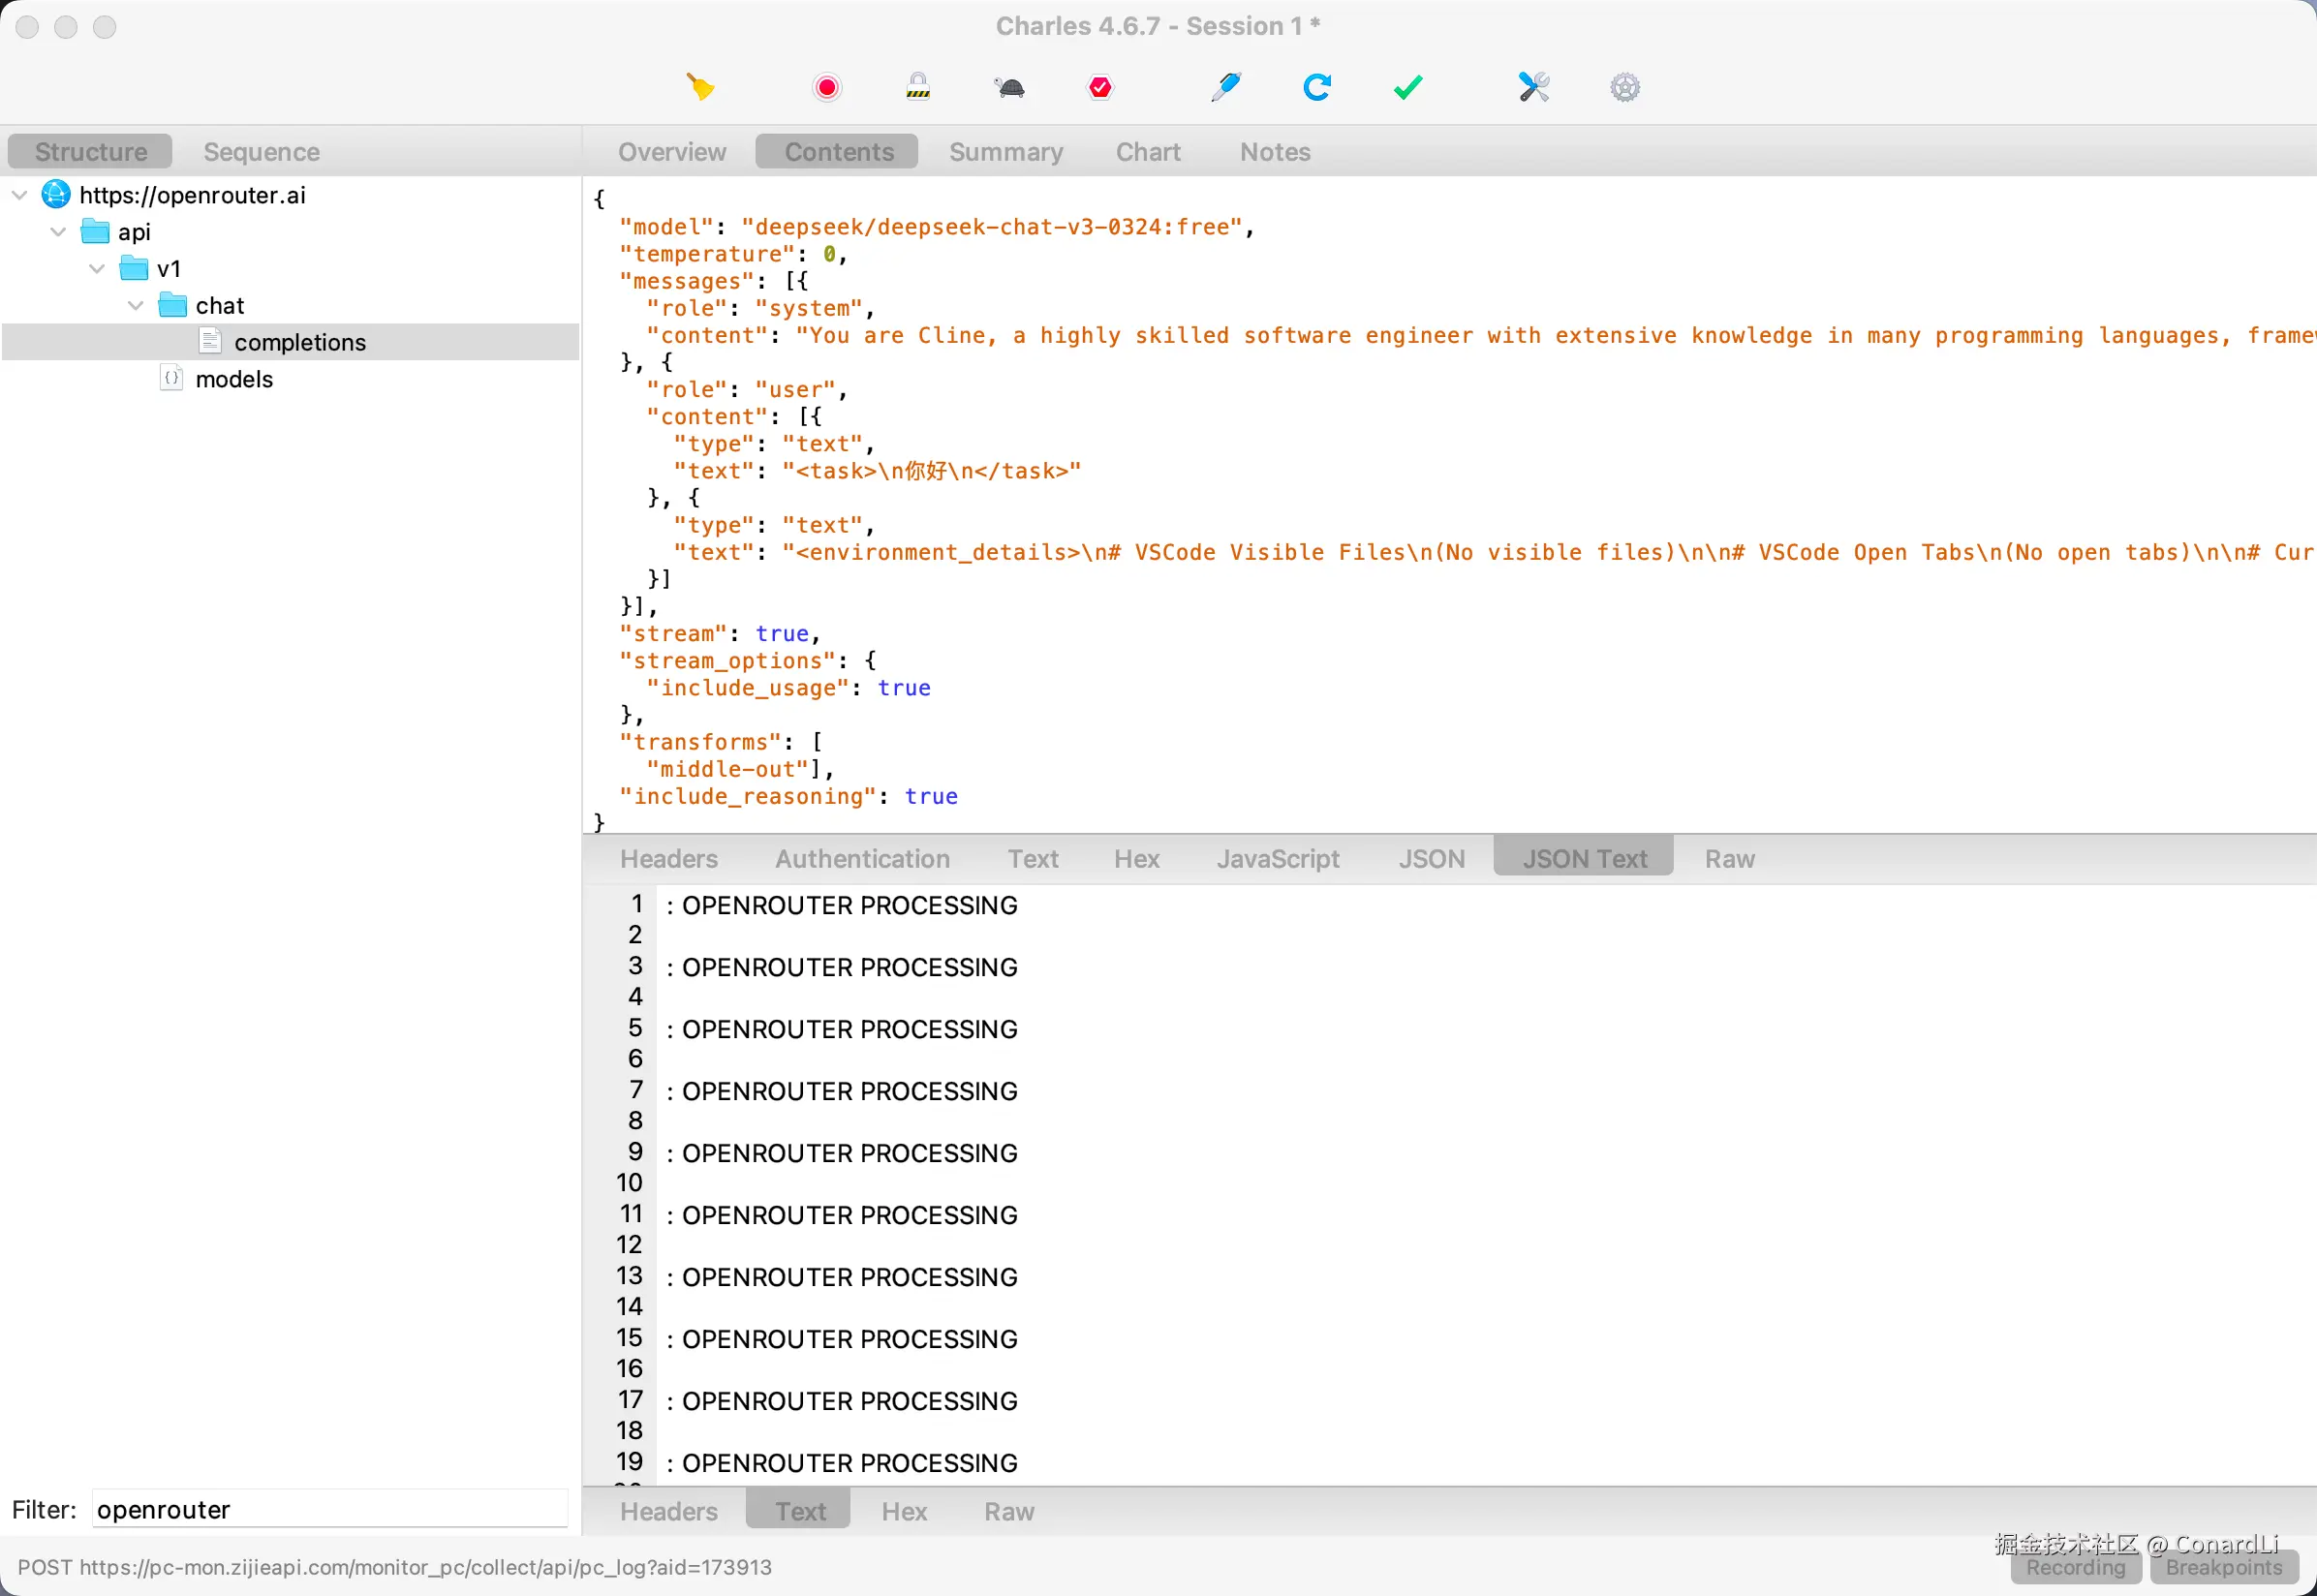Click the green validate checkmark icon
The height and width of the screenshot is (1596, 2317).
[1407, 87]
